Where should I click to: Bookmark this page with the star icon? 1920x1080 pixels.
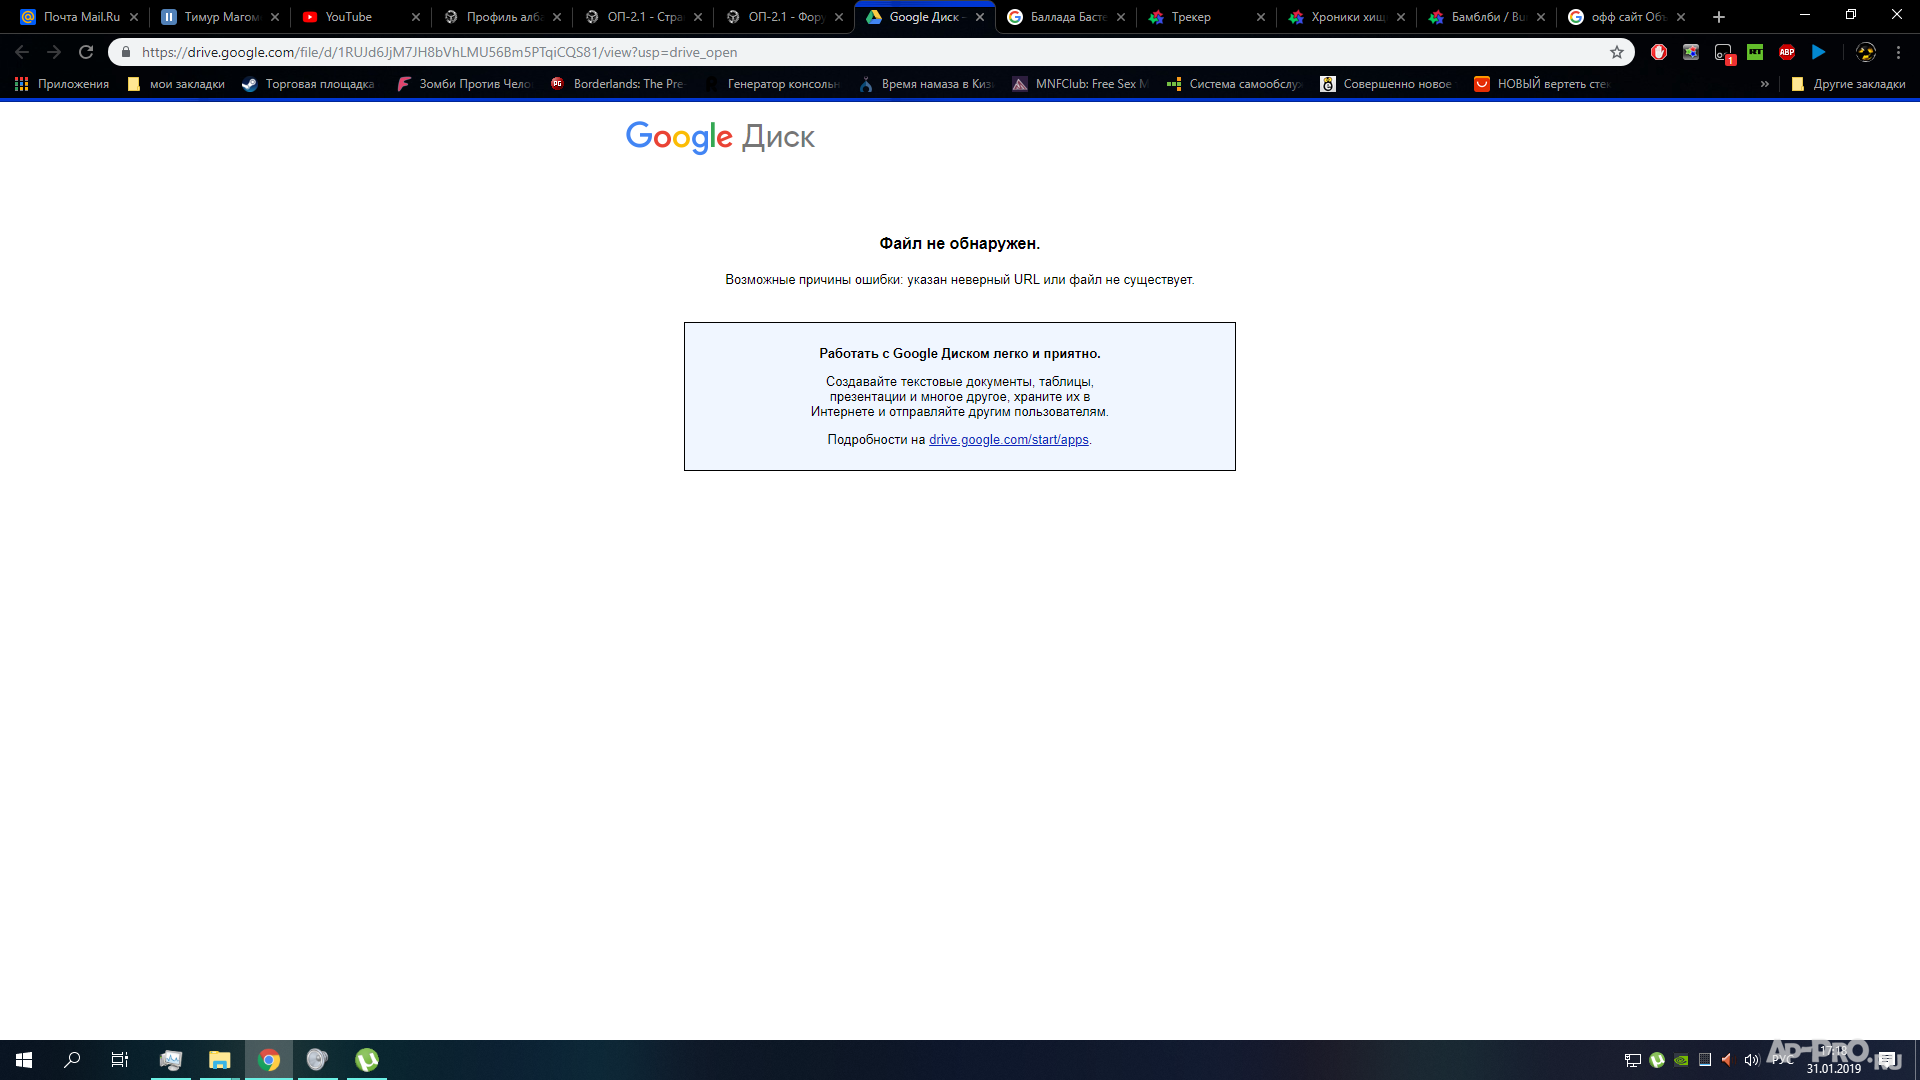point(1617,52)
